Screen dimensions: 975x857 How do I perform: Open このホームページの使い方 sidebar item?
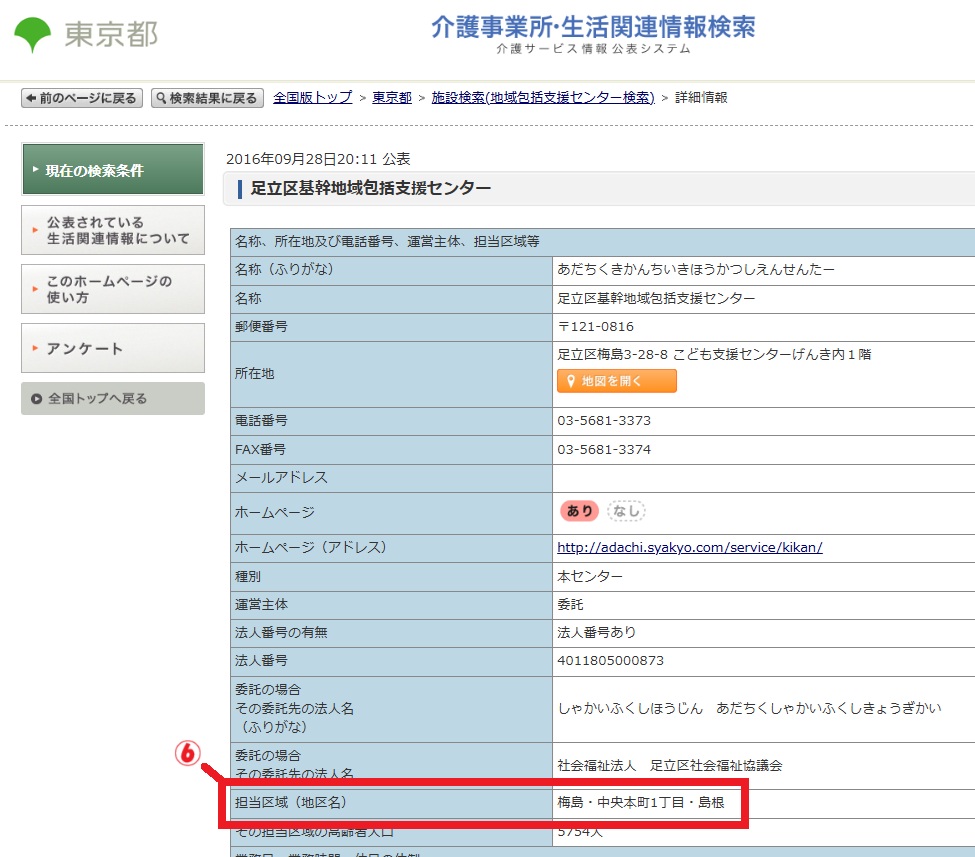click(x=113, y=289)
